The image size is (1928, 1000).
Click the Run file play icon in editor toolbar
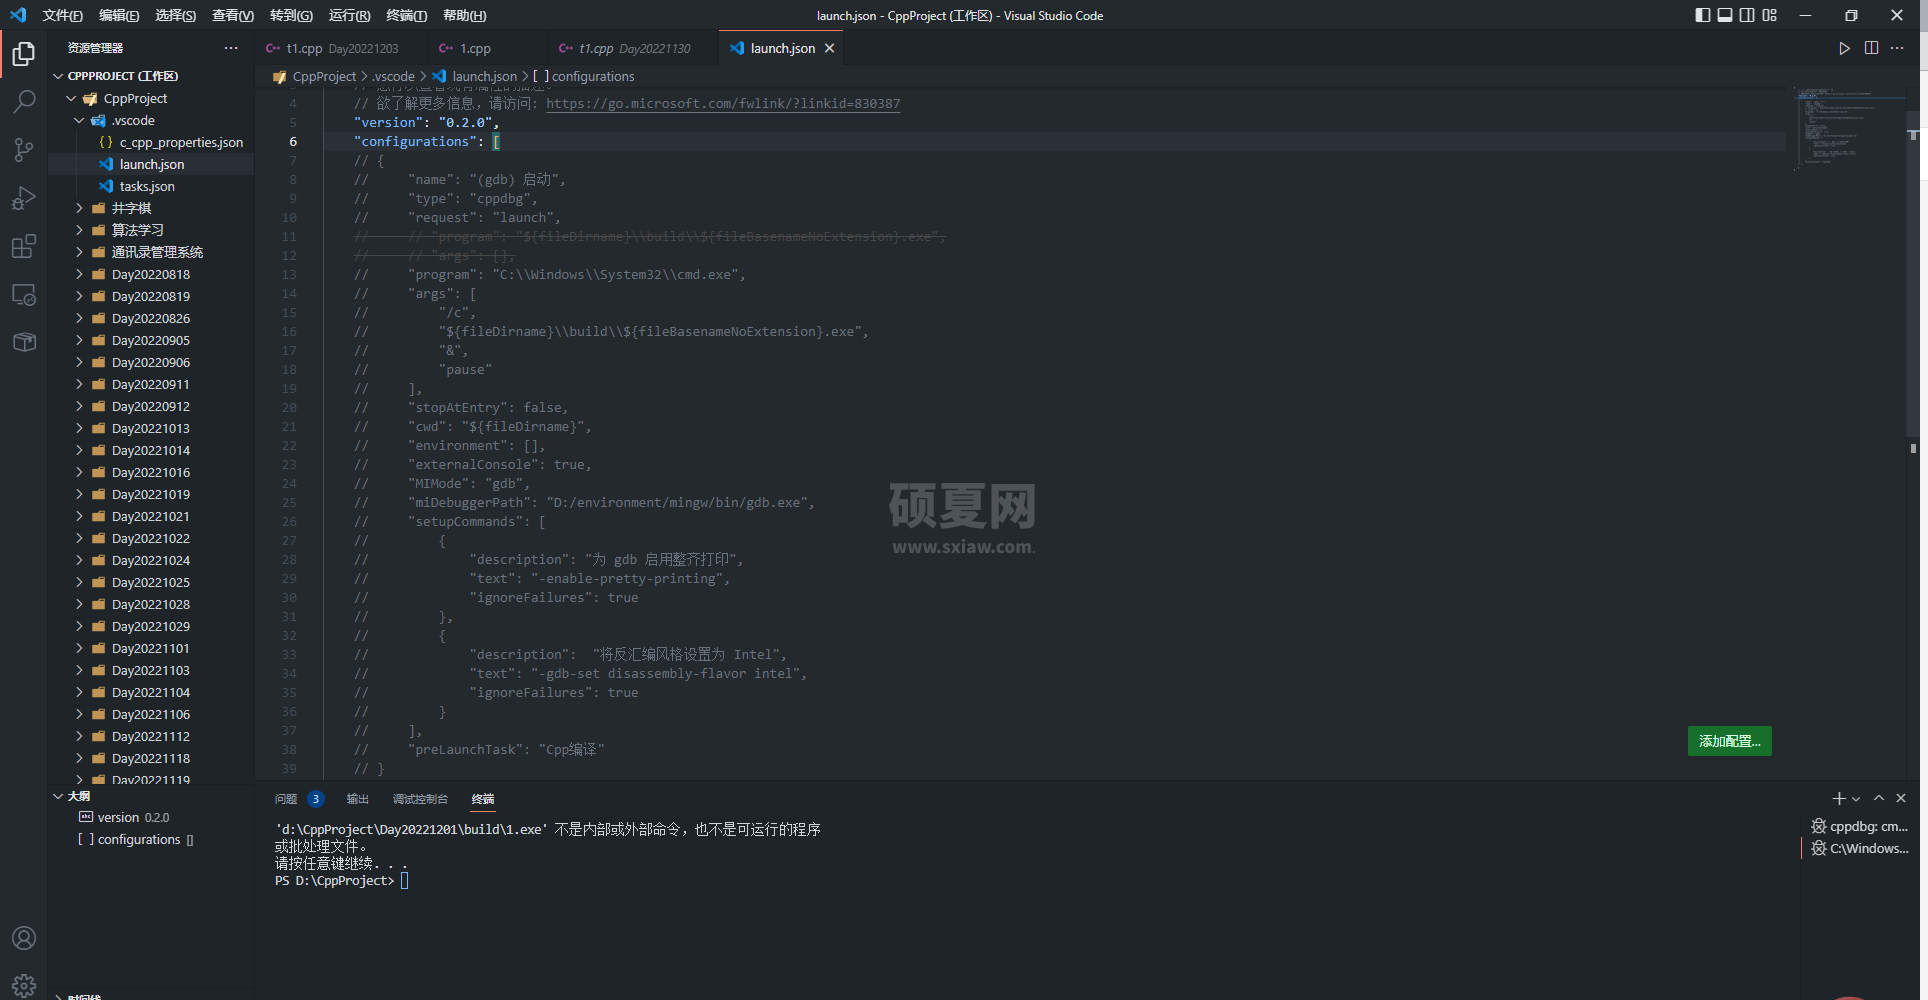coord(1844,48)
